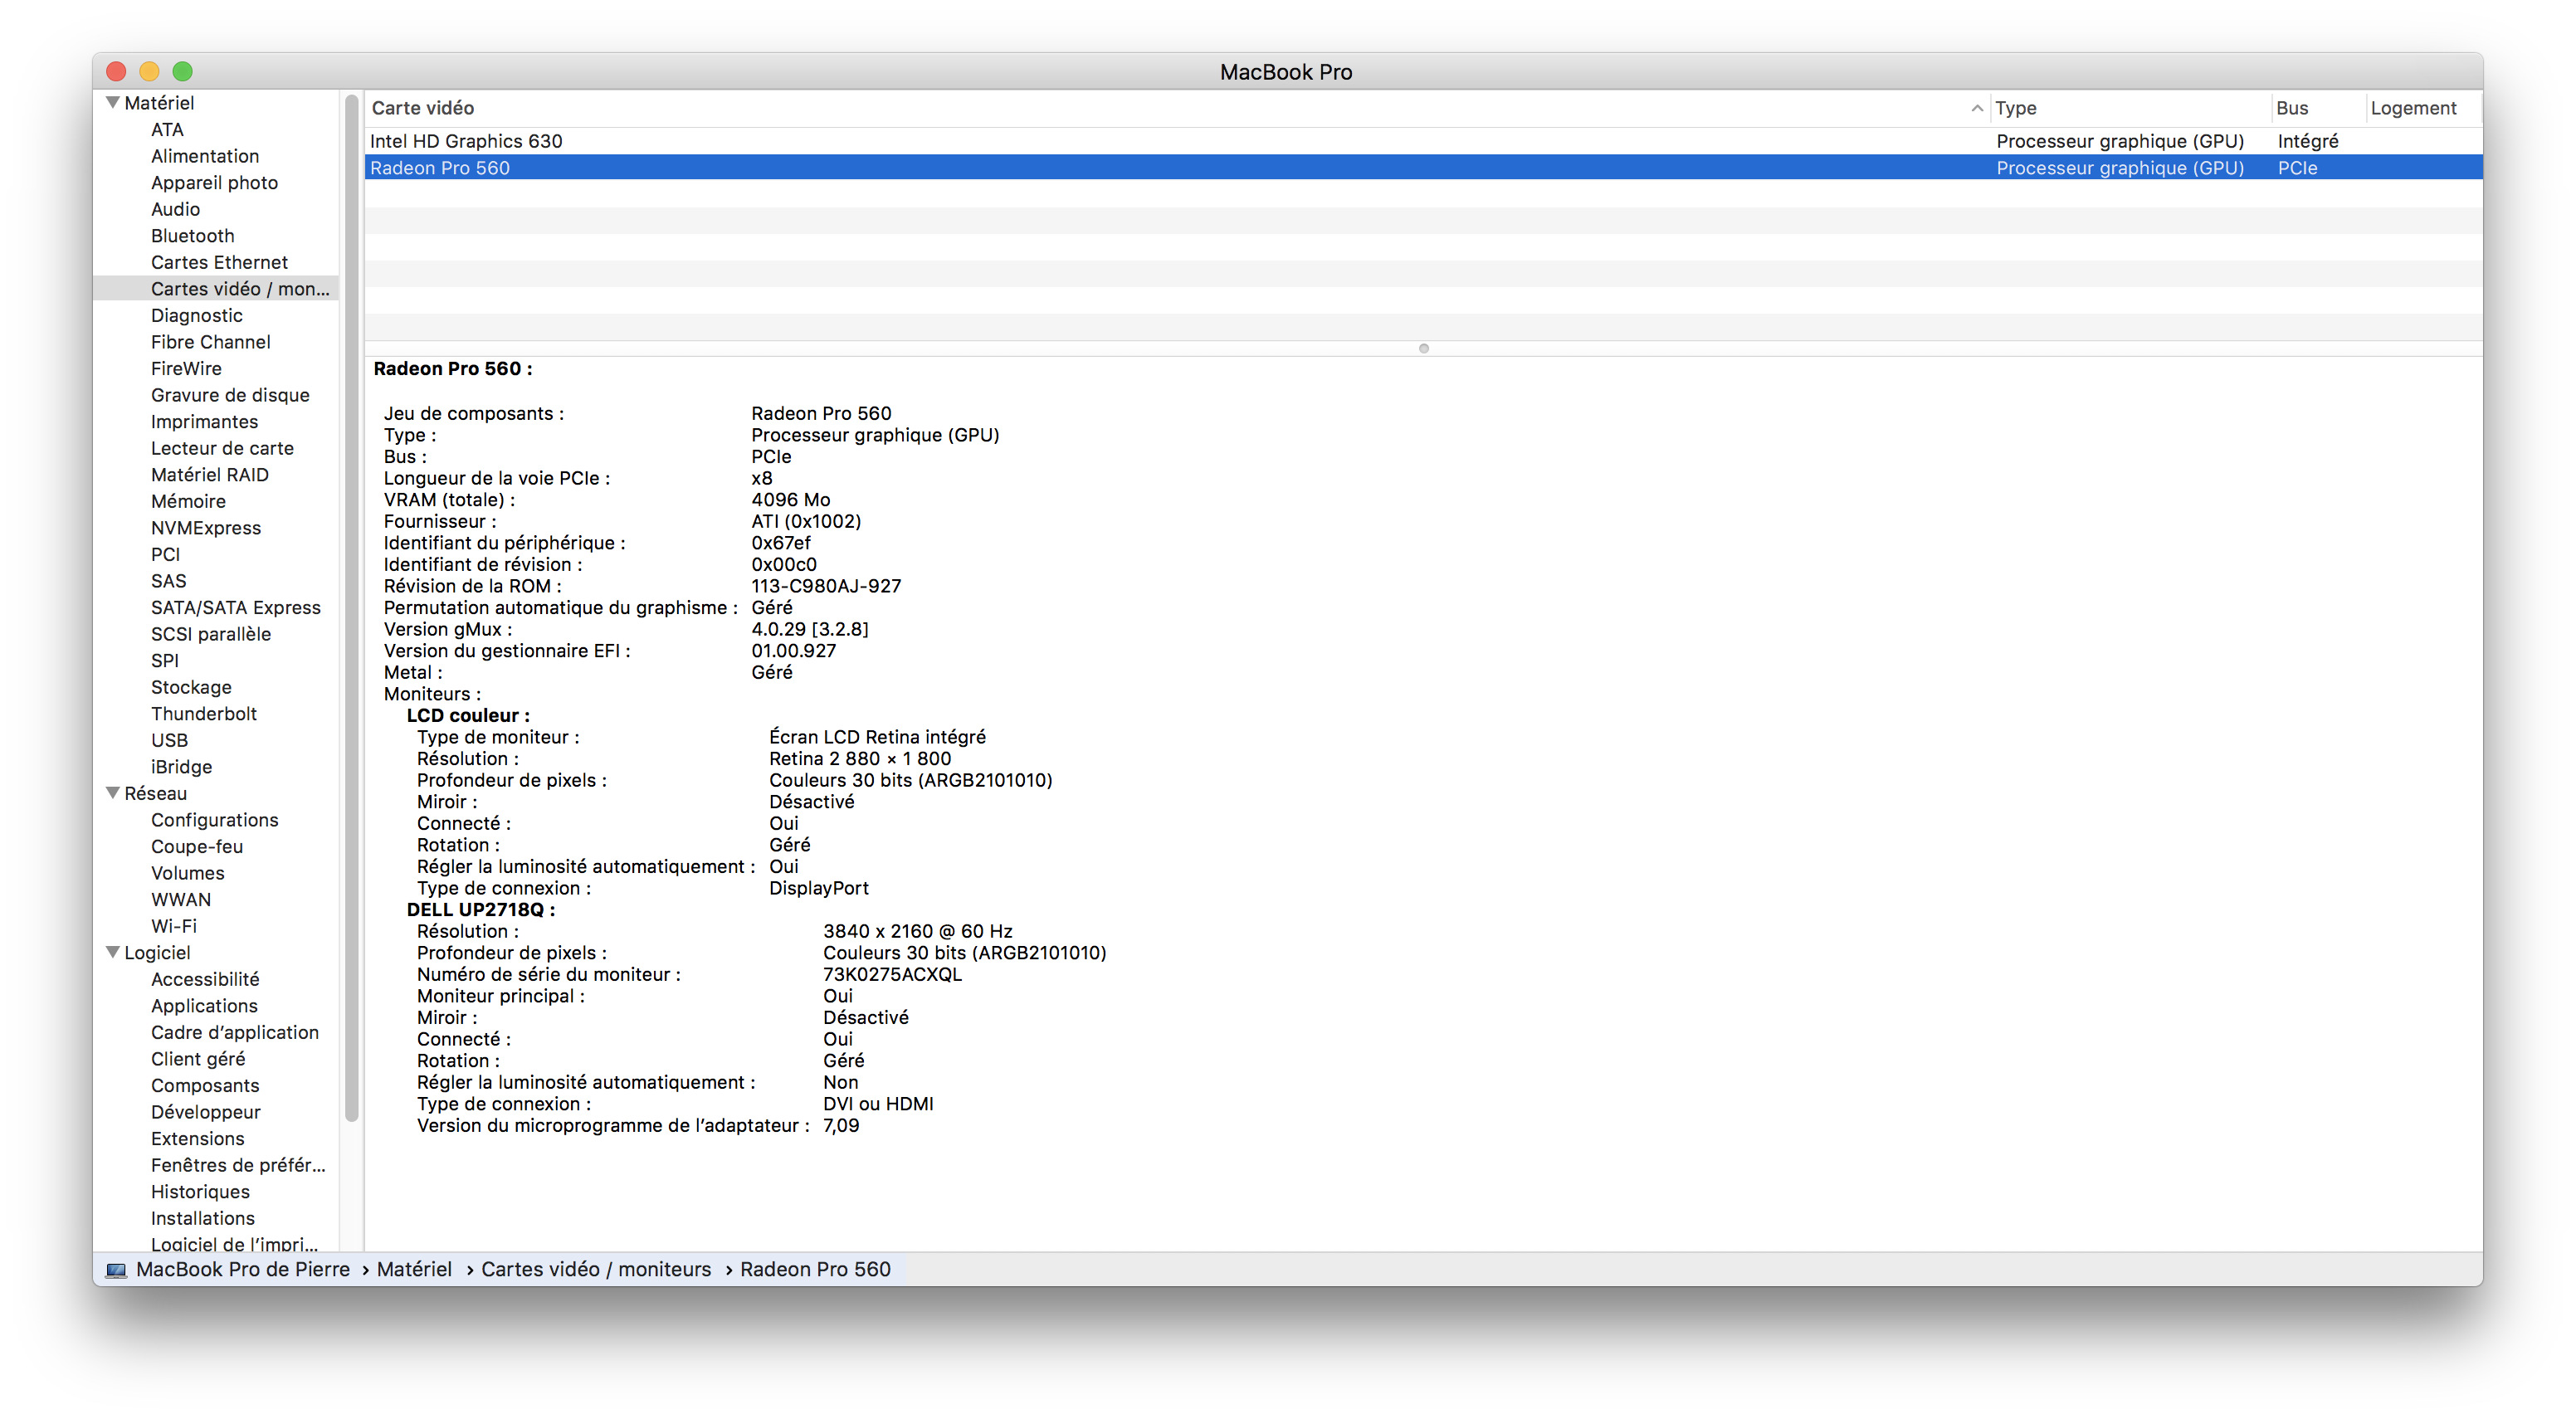Open the Bluetooth hardware entry
The width and height of the screenshot is (2576, 1419).
(192, 235)
